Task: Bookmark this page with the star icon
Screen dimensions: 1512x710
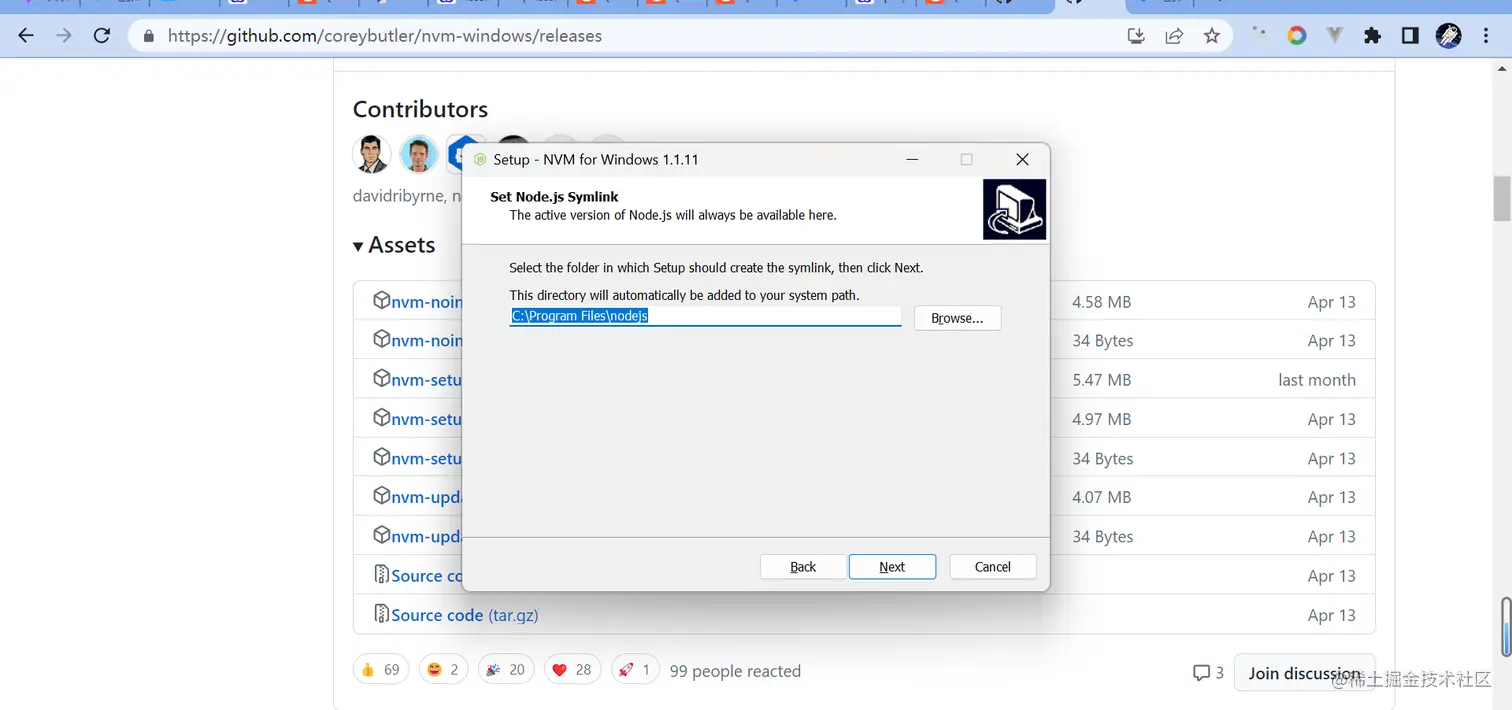Action: tap(1212, 36)
